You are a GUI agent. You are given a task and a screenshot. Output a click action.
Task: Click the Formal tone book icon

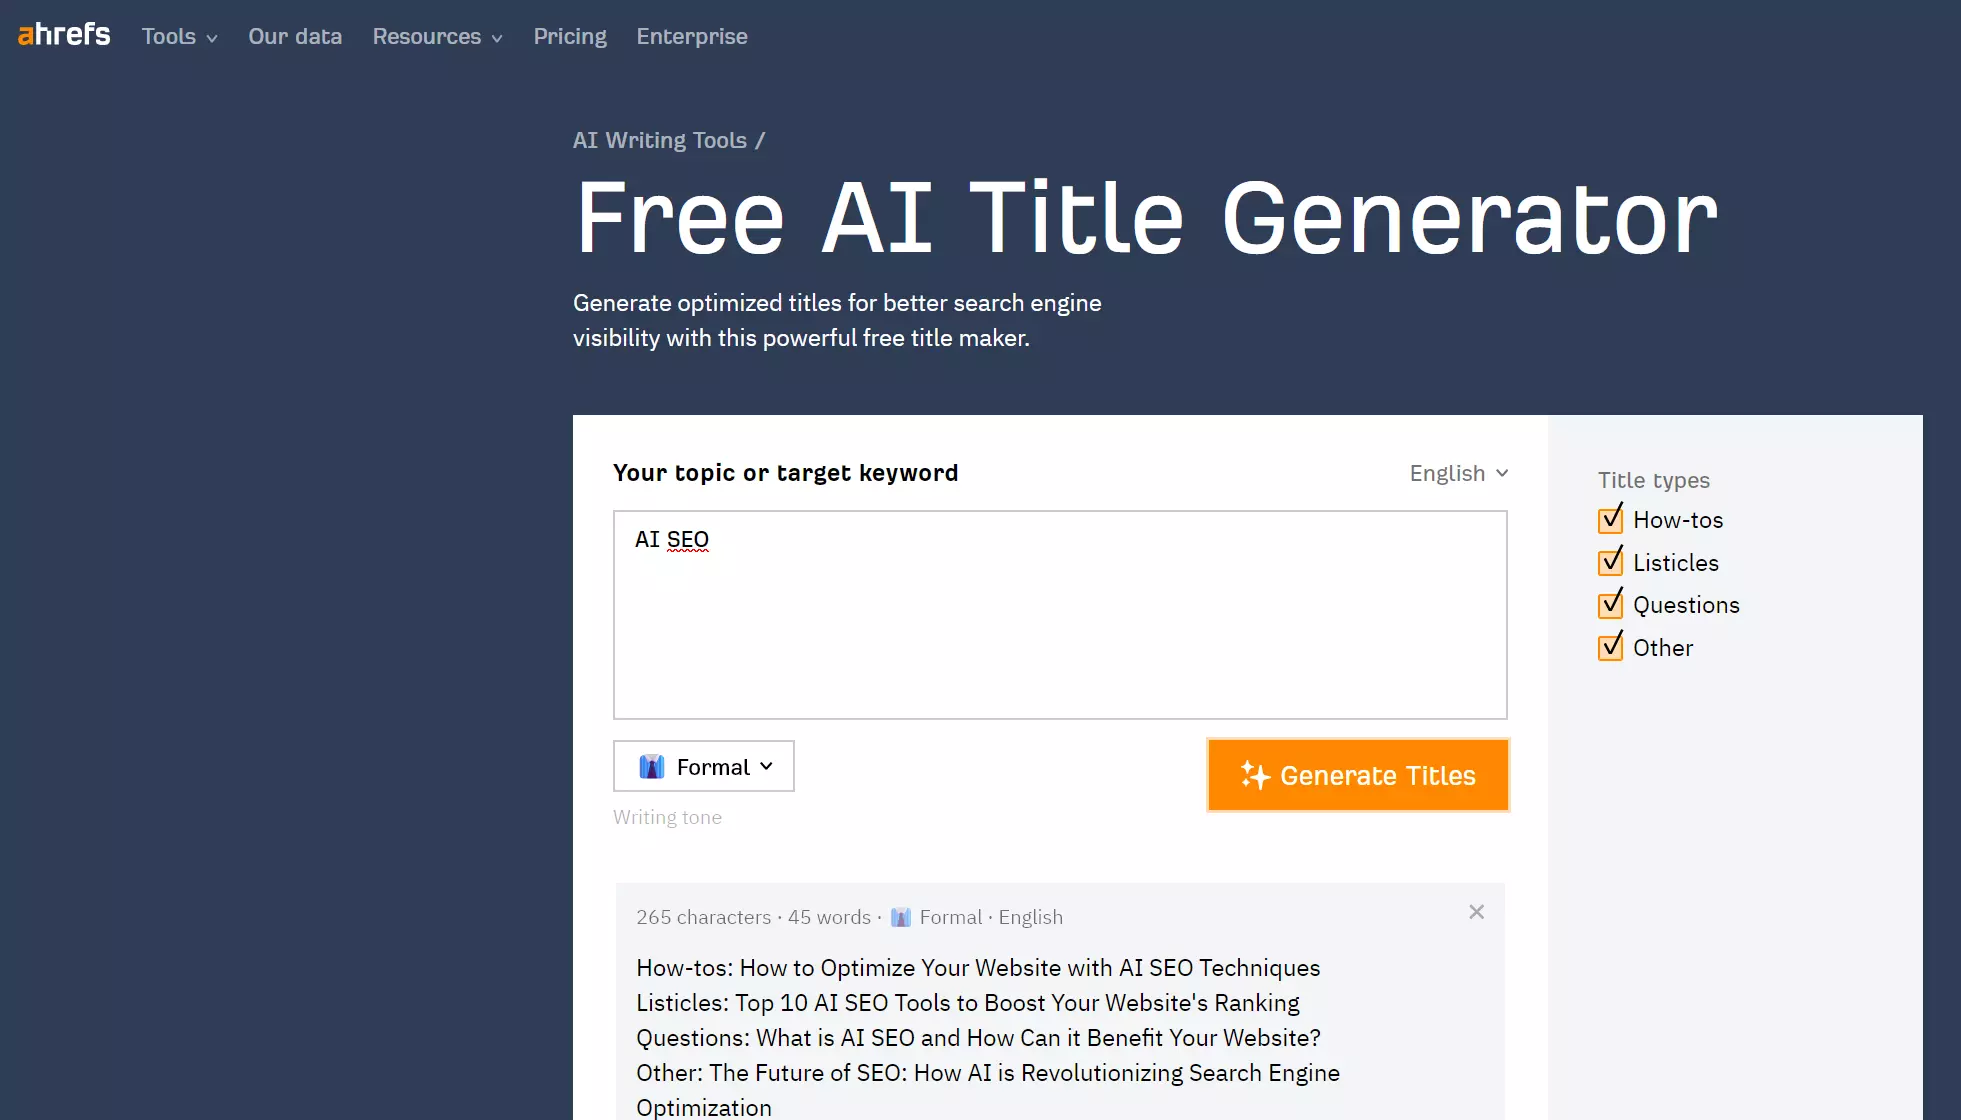point(652,765)
